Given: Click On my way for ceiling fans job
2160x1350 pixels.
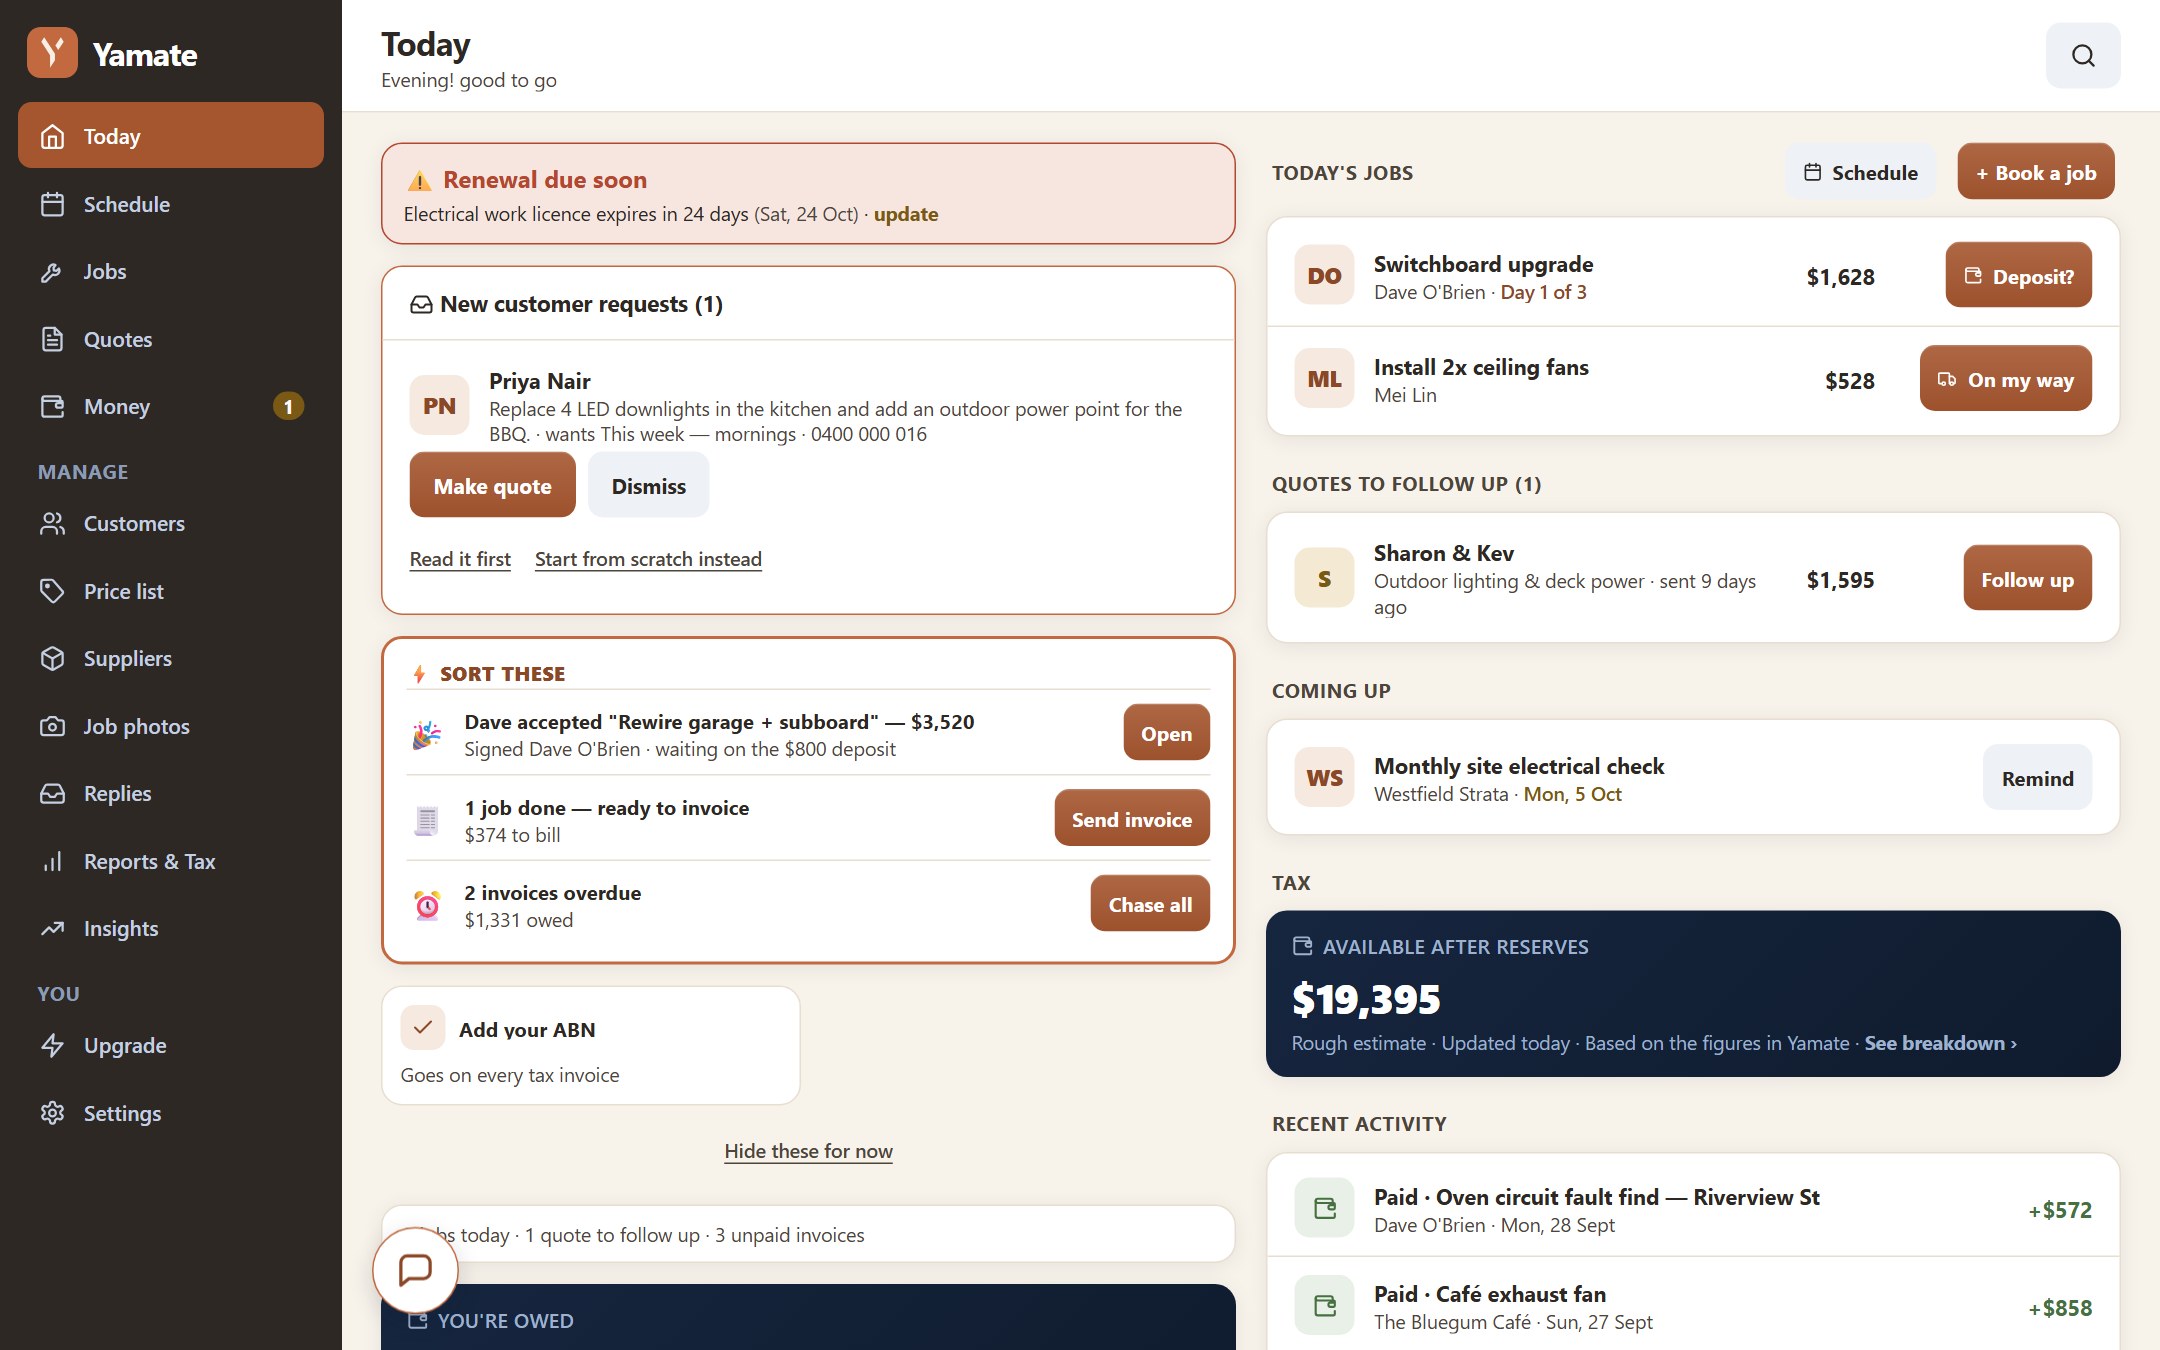Looking at the screenshot, I should [2006, 379].
